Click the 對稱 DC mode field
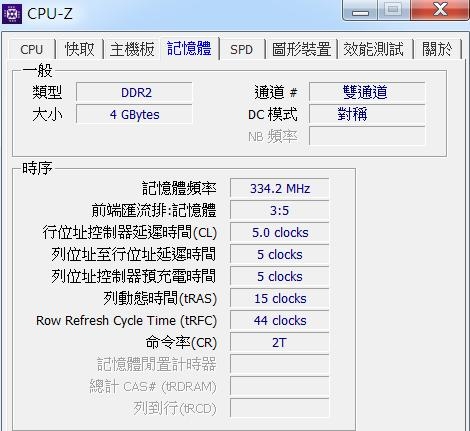The image size is (470, 431). [367, 114]
